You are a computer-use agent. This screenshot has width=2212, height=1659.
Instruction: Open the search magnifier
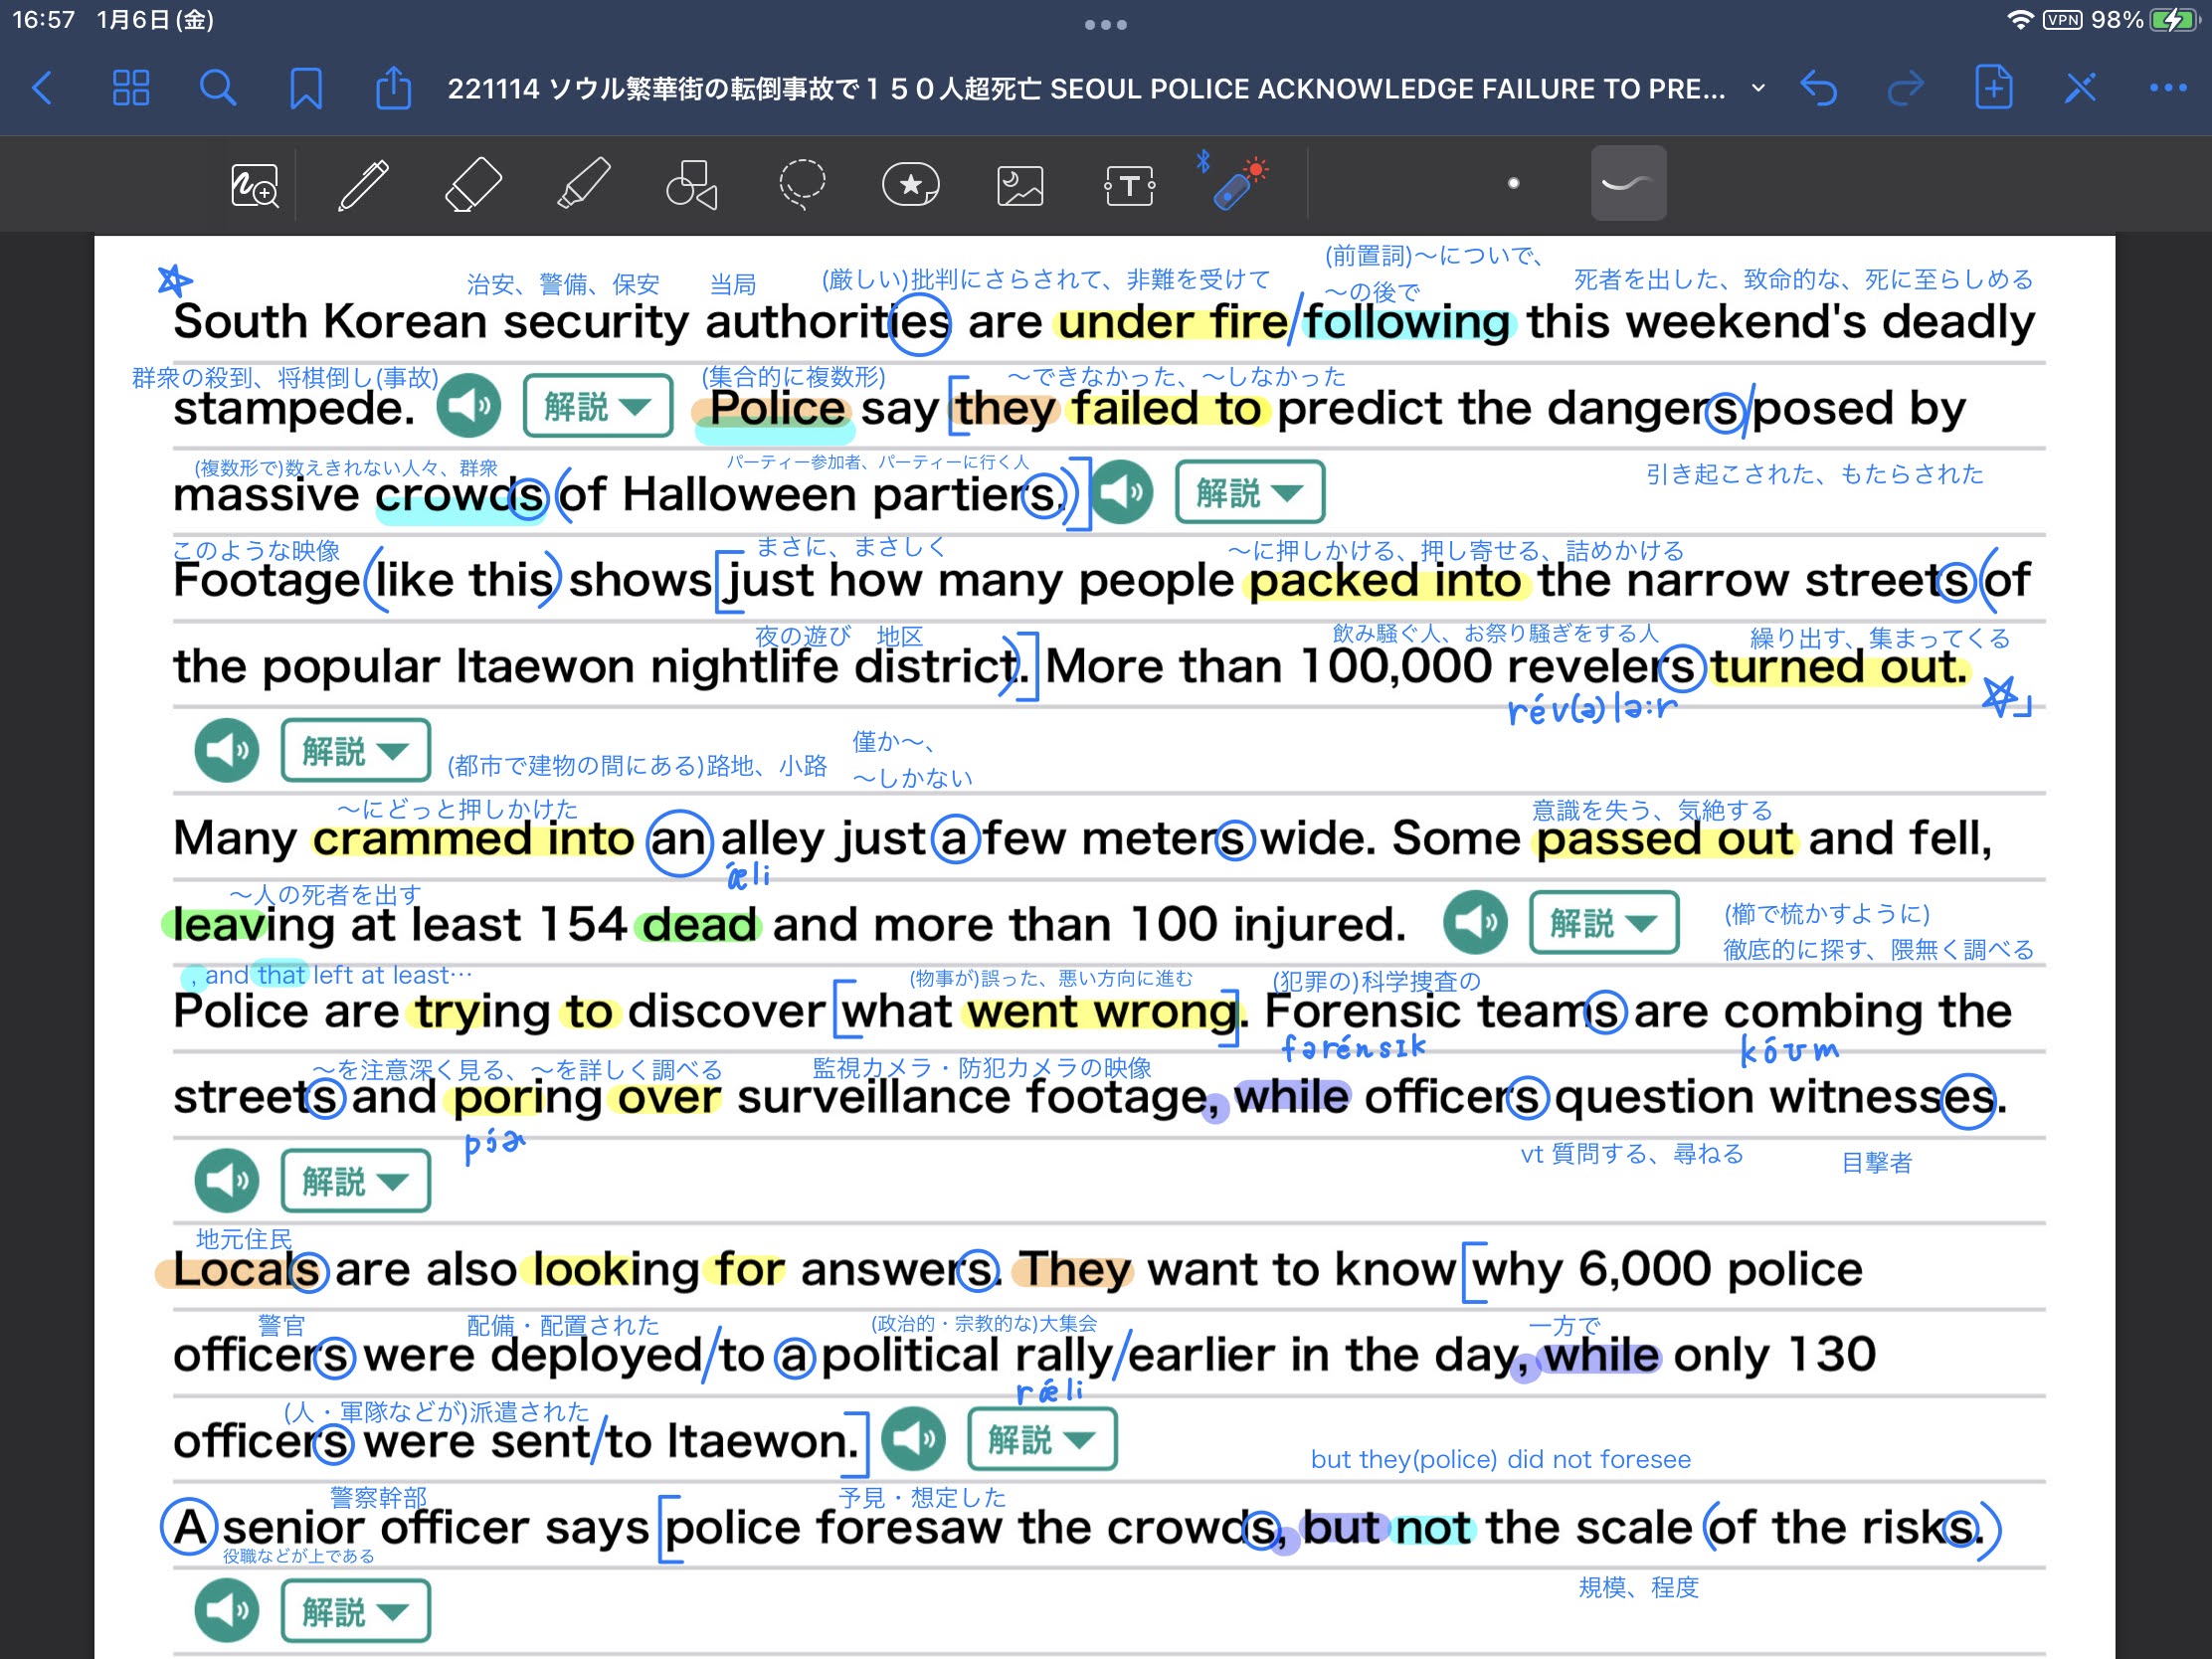click(217, 88)
